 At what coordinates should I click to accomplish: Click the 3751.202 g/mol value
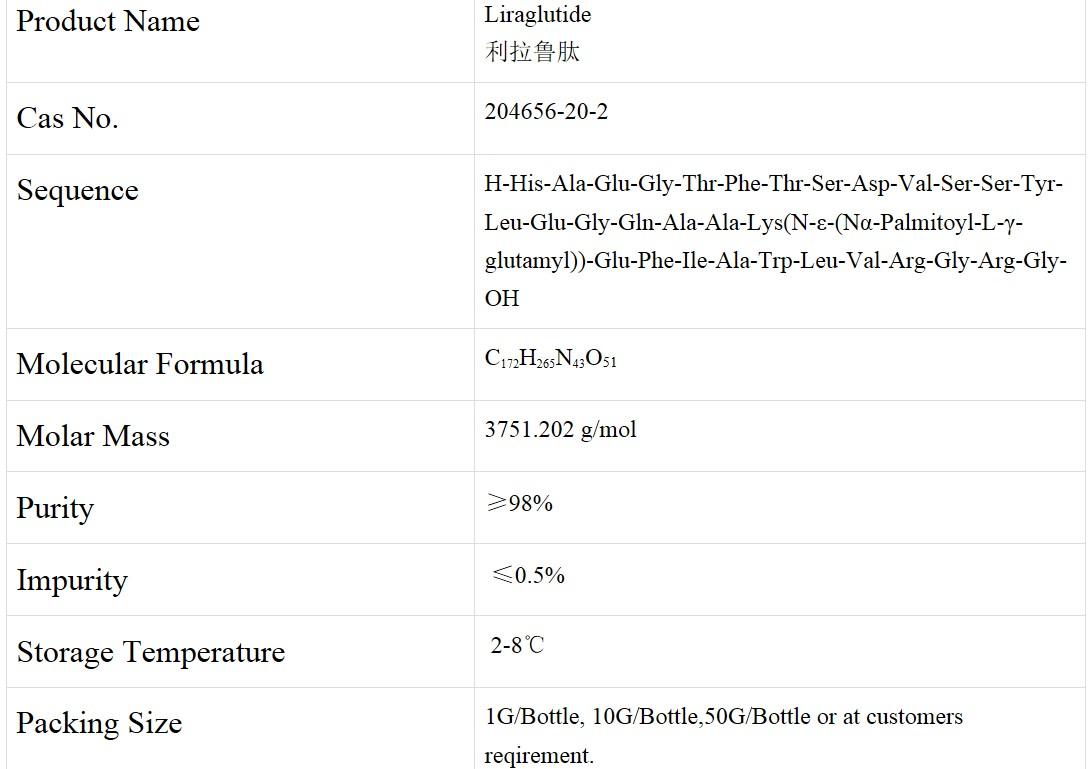(560, 430)
